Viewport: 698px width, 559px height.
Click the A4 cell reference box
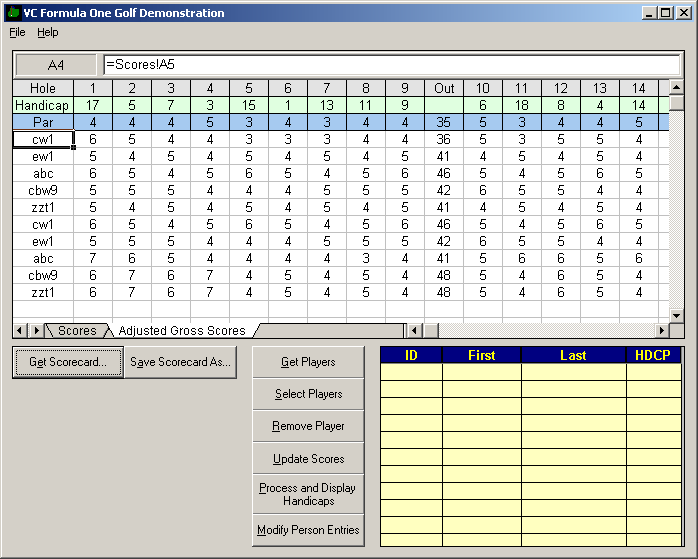click(x=56, y=65)
